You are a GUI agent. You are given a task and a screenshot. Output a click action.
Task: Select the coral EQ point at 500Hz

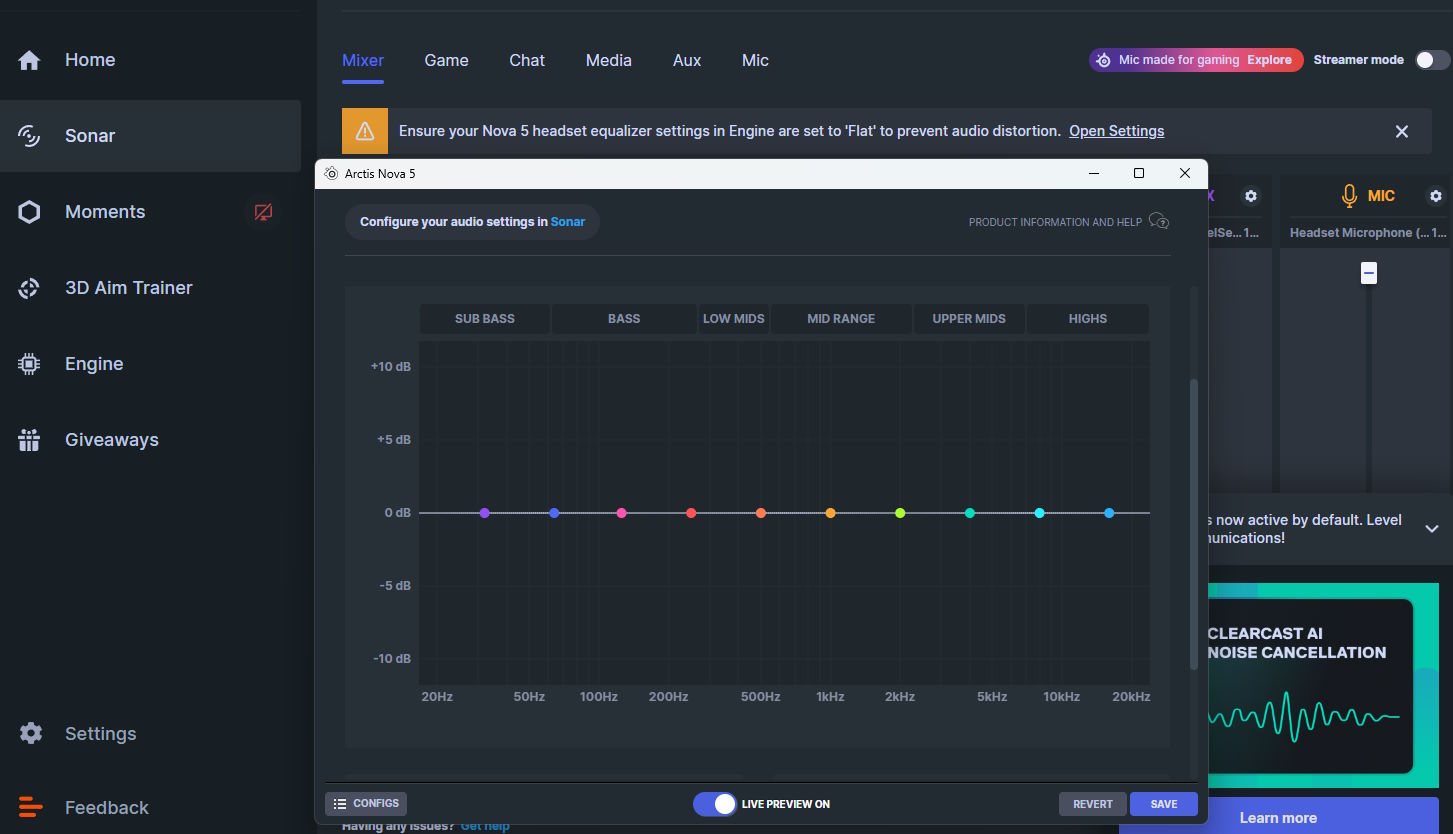(x=761, y=513)
